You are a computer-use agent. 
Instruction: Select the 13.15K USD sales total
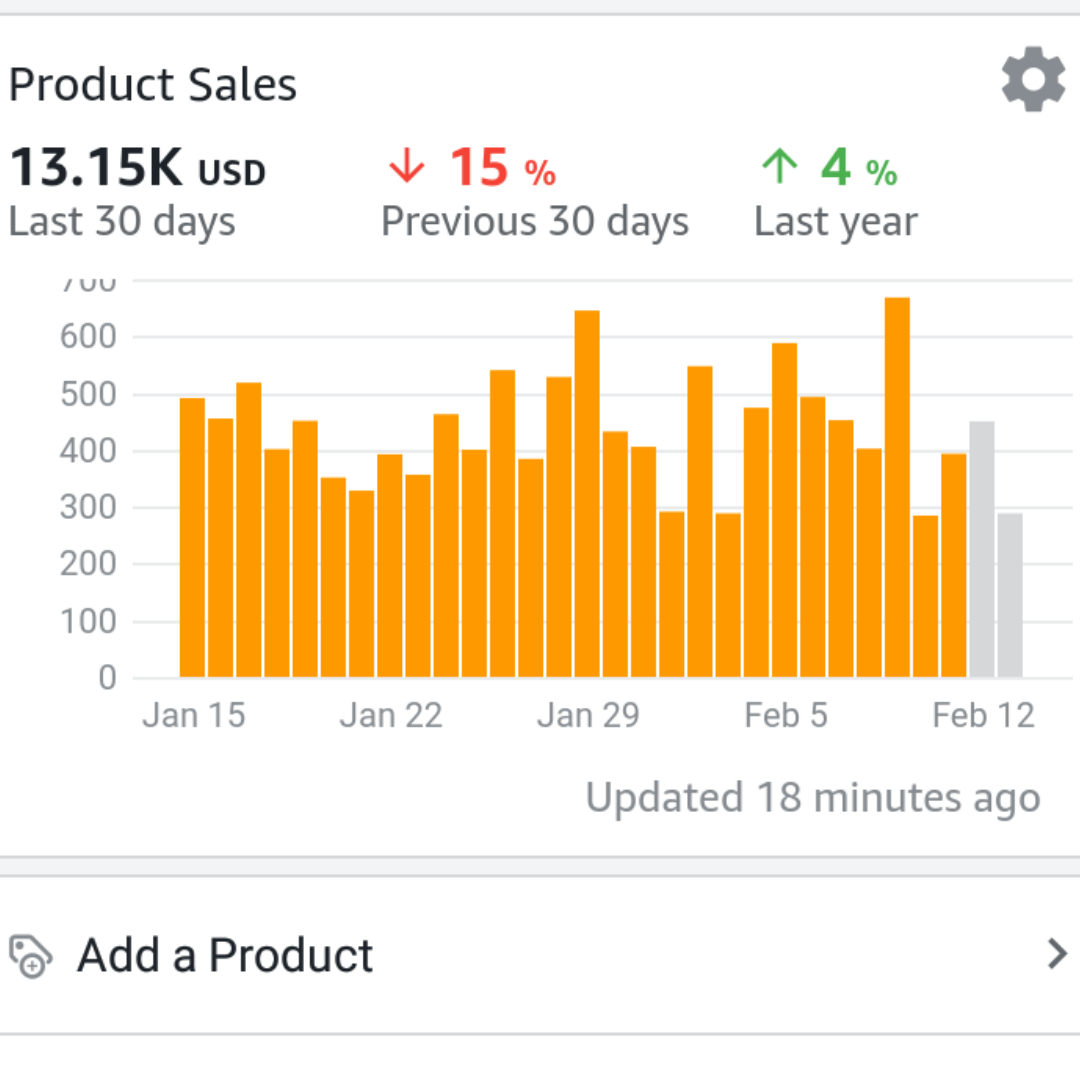pos(137,168)
